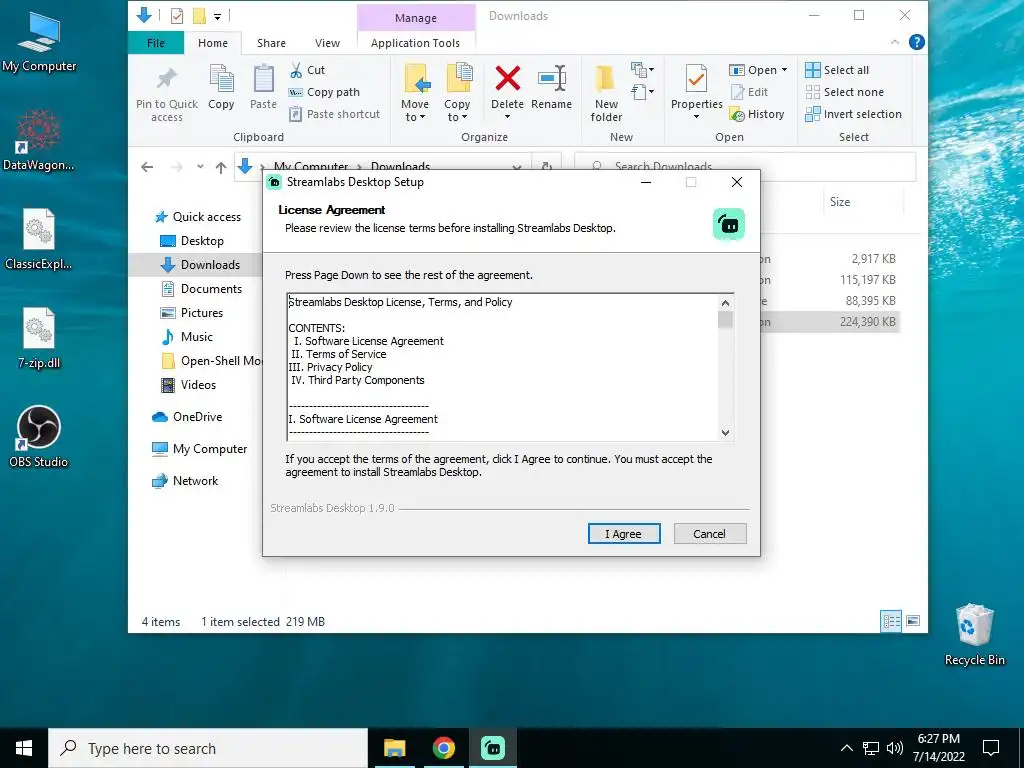
Task: Click Select all in ribbon
Action: point(837,70)
